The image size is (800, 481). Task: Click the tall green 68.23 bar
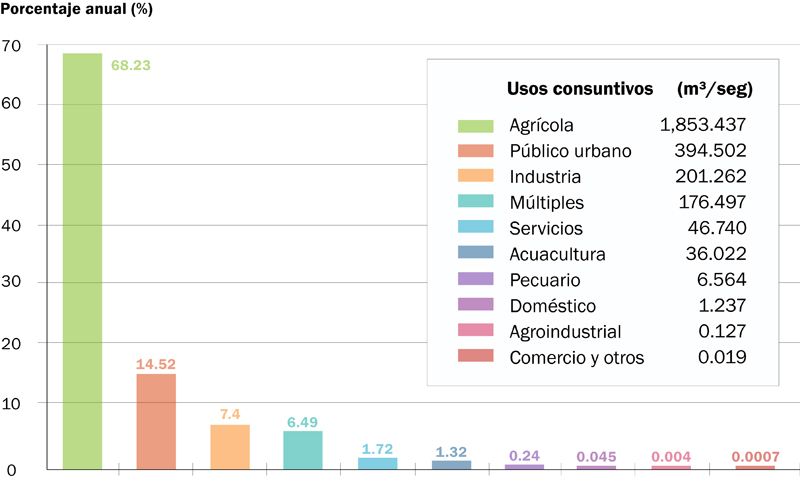coord(82,260)
